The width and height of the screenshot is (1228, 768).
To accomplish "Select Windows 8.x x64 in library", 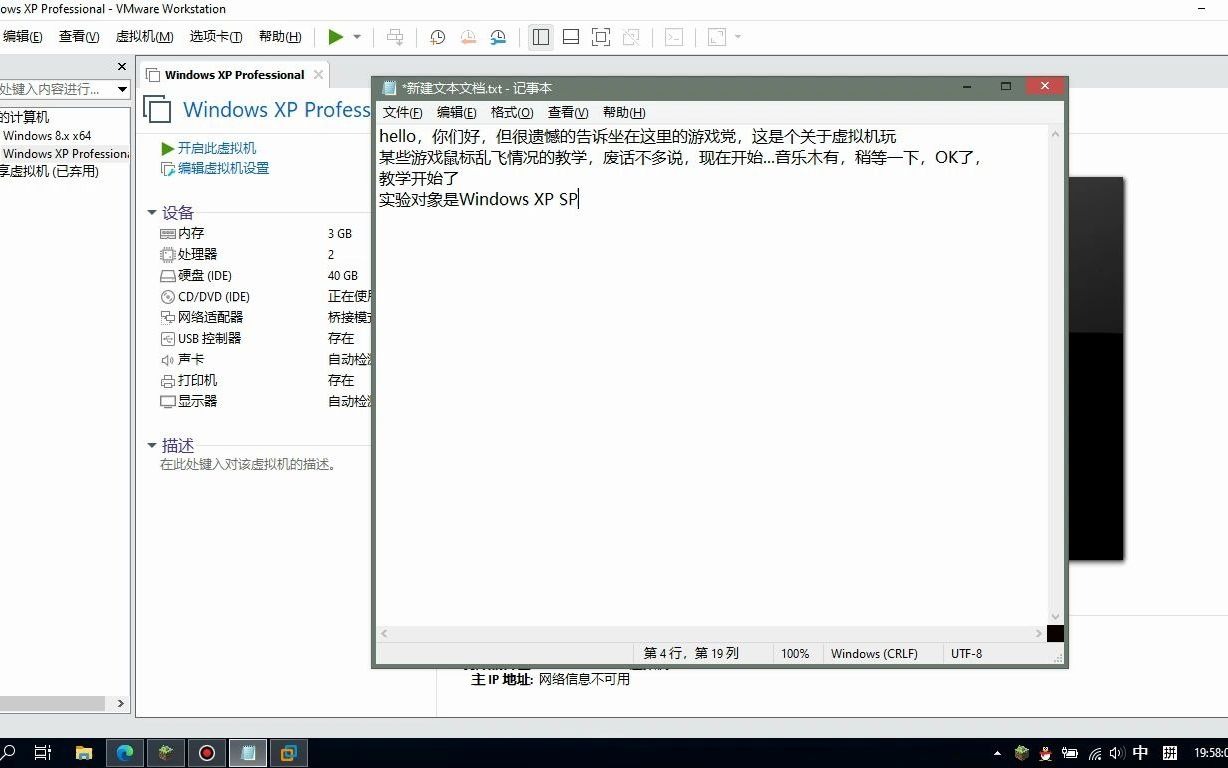I will coord(47,135).
